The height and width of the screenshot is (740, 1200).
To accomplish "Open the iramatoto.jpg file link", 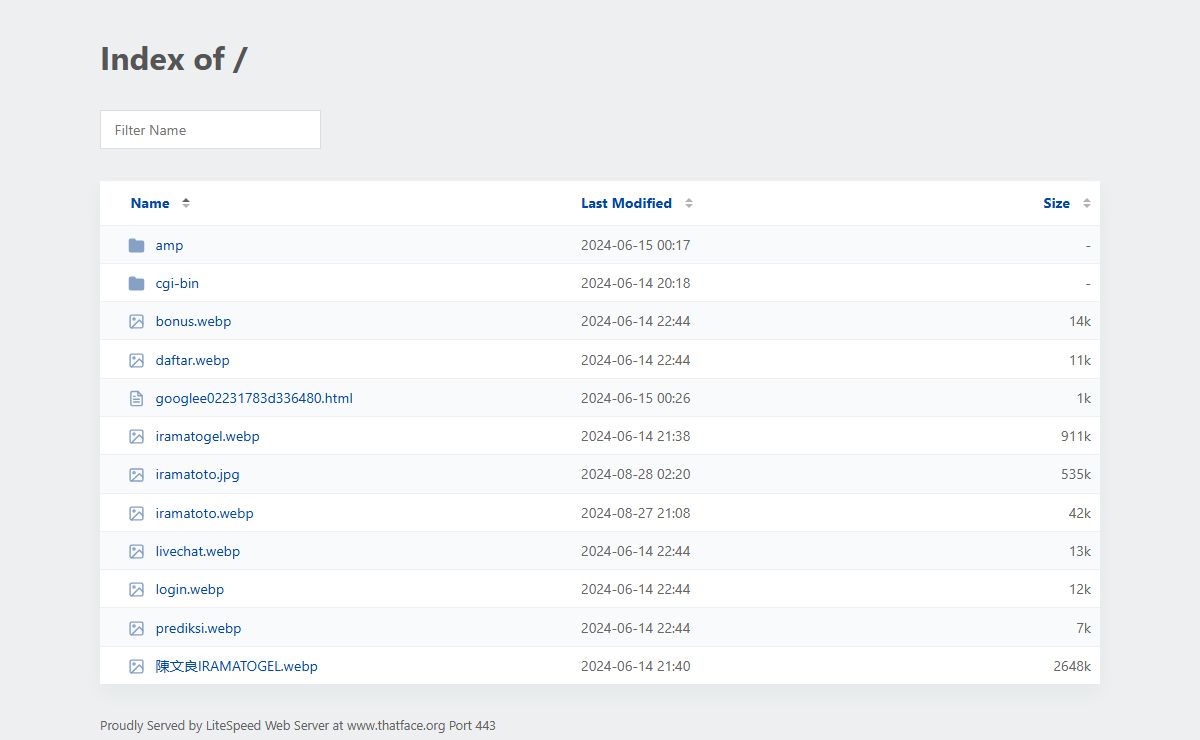I will click(x=197, y=475).
